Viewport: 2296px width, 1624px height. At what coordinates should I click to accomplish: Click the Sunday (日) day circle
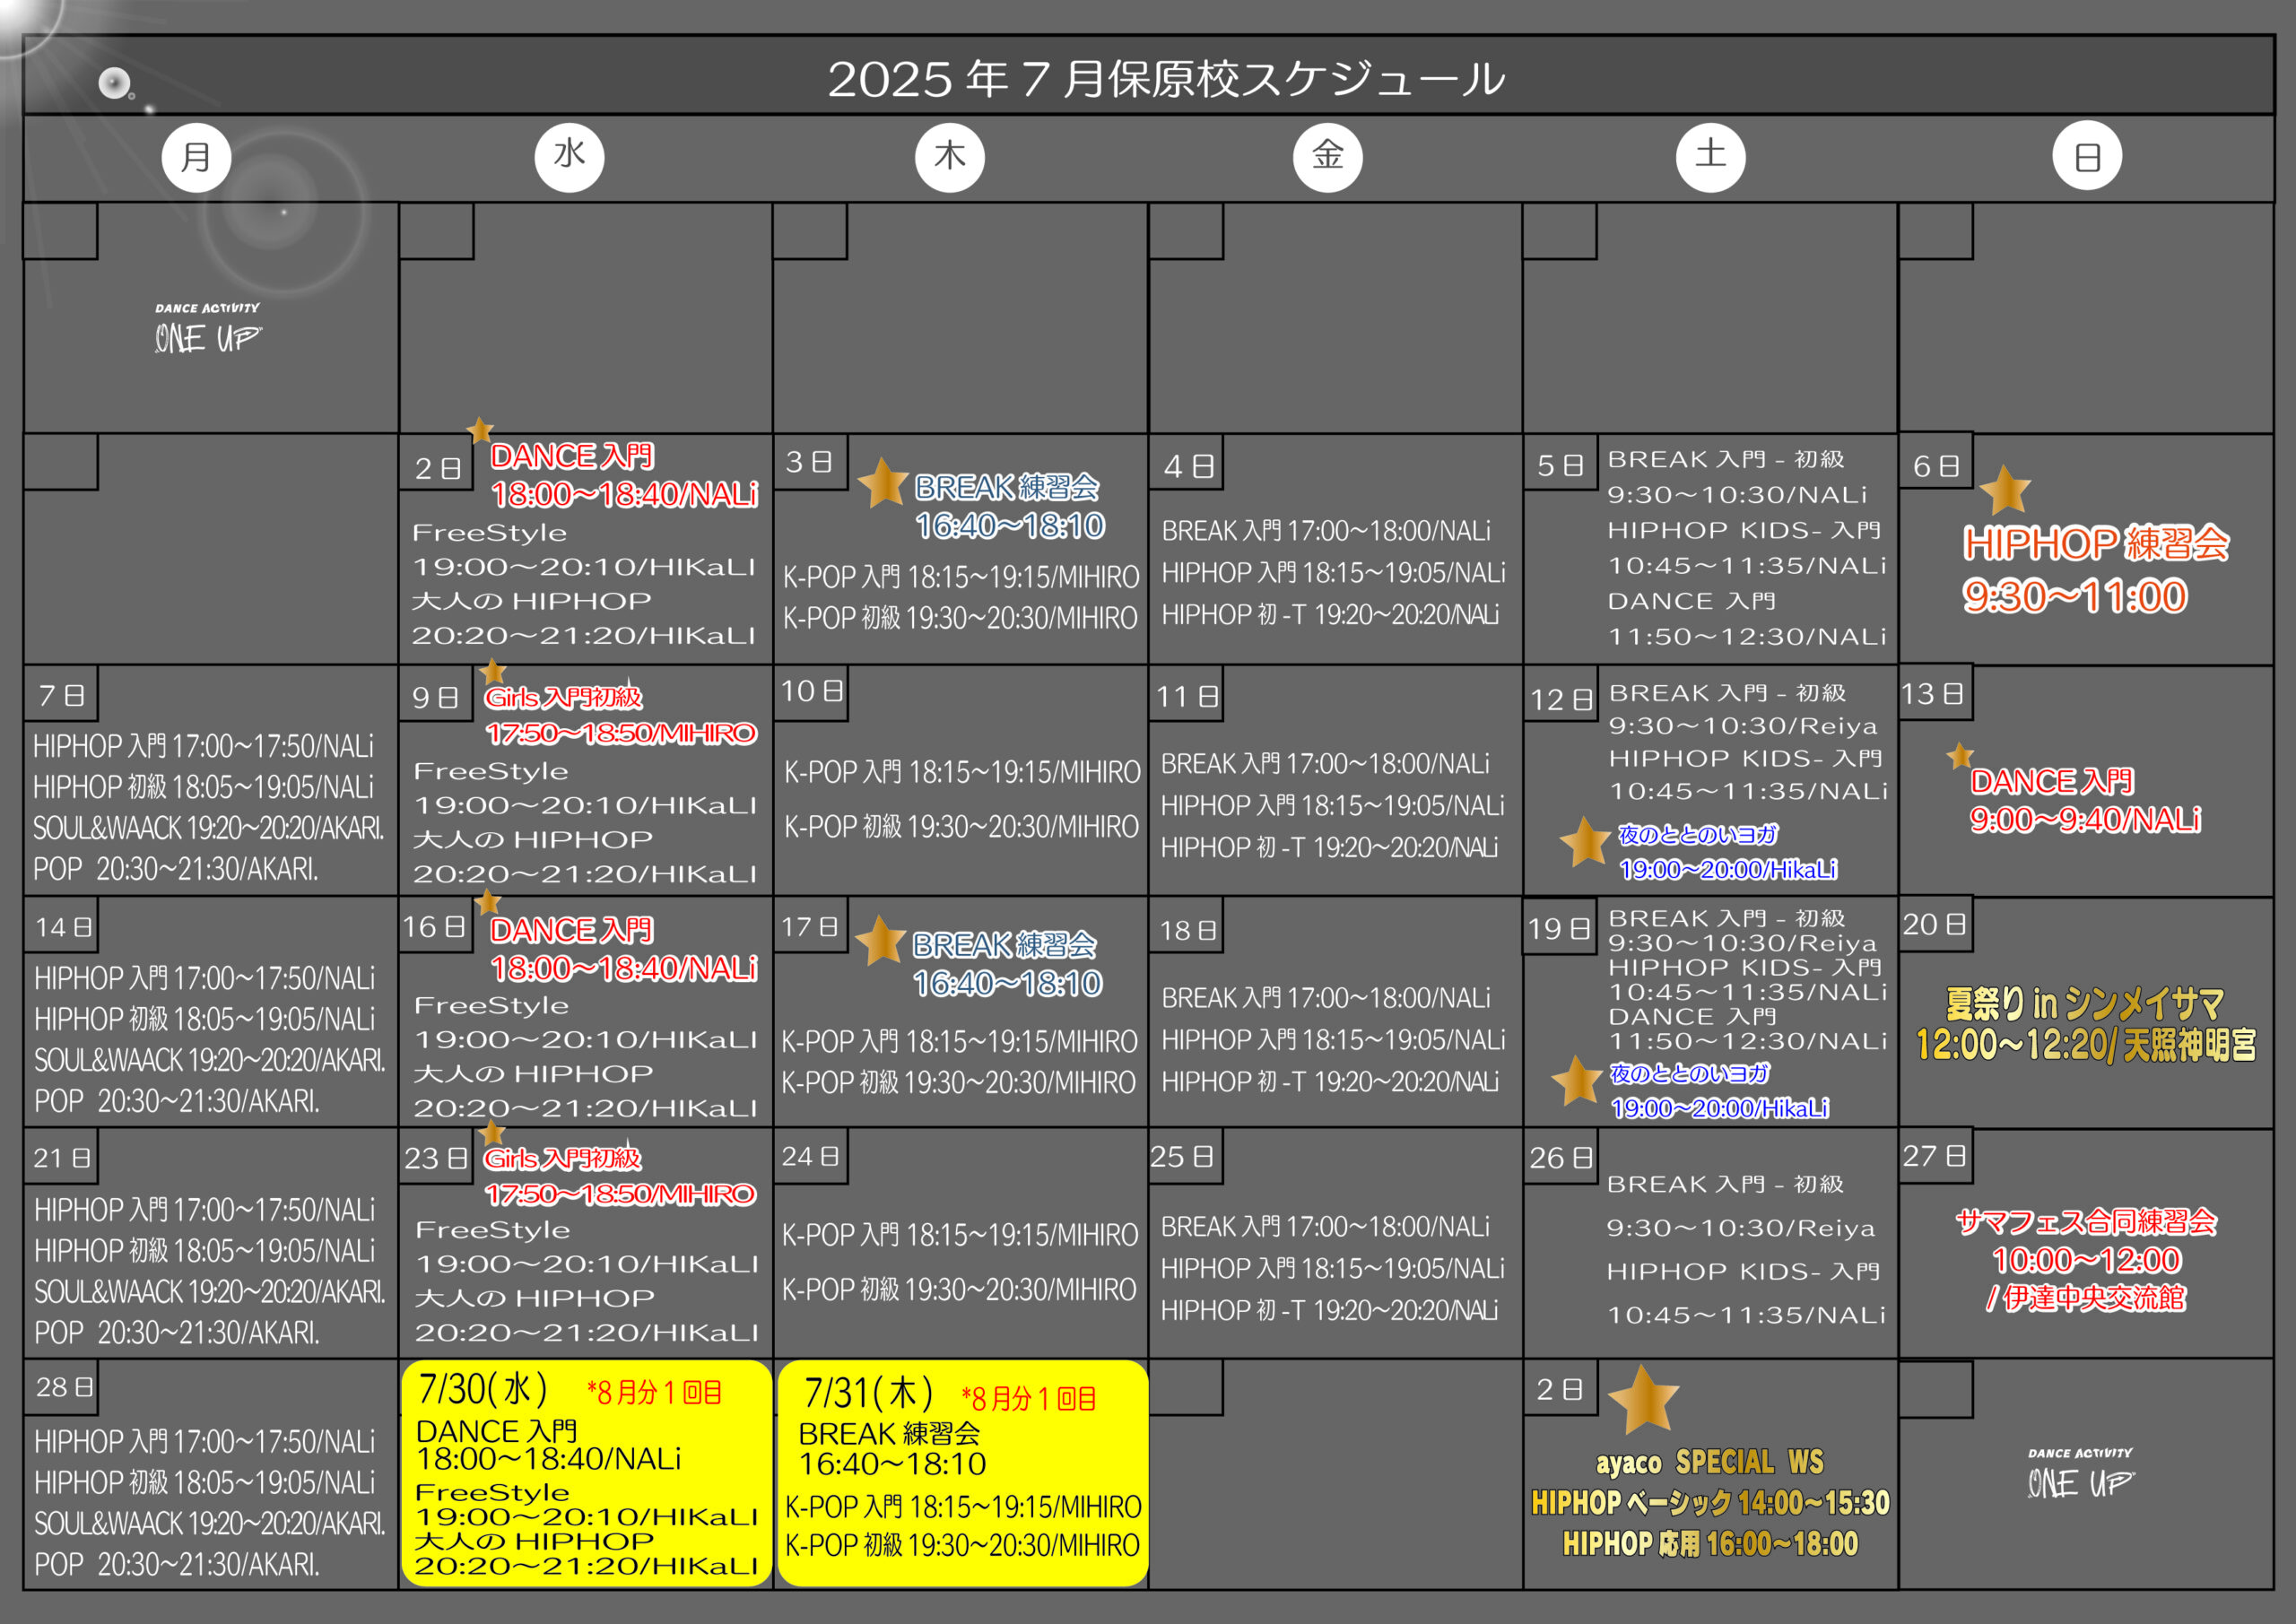pyautogui.click(x=2086, y=156)
